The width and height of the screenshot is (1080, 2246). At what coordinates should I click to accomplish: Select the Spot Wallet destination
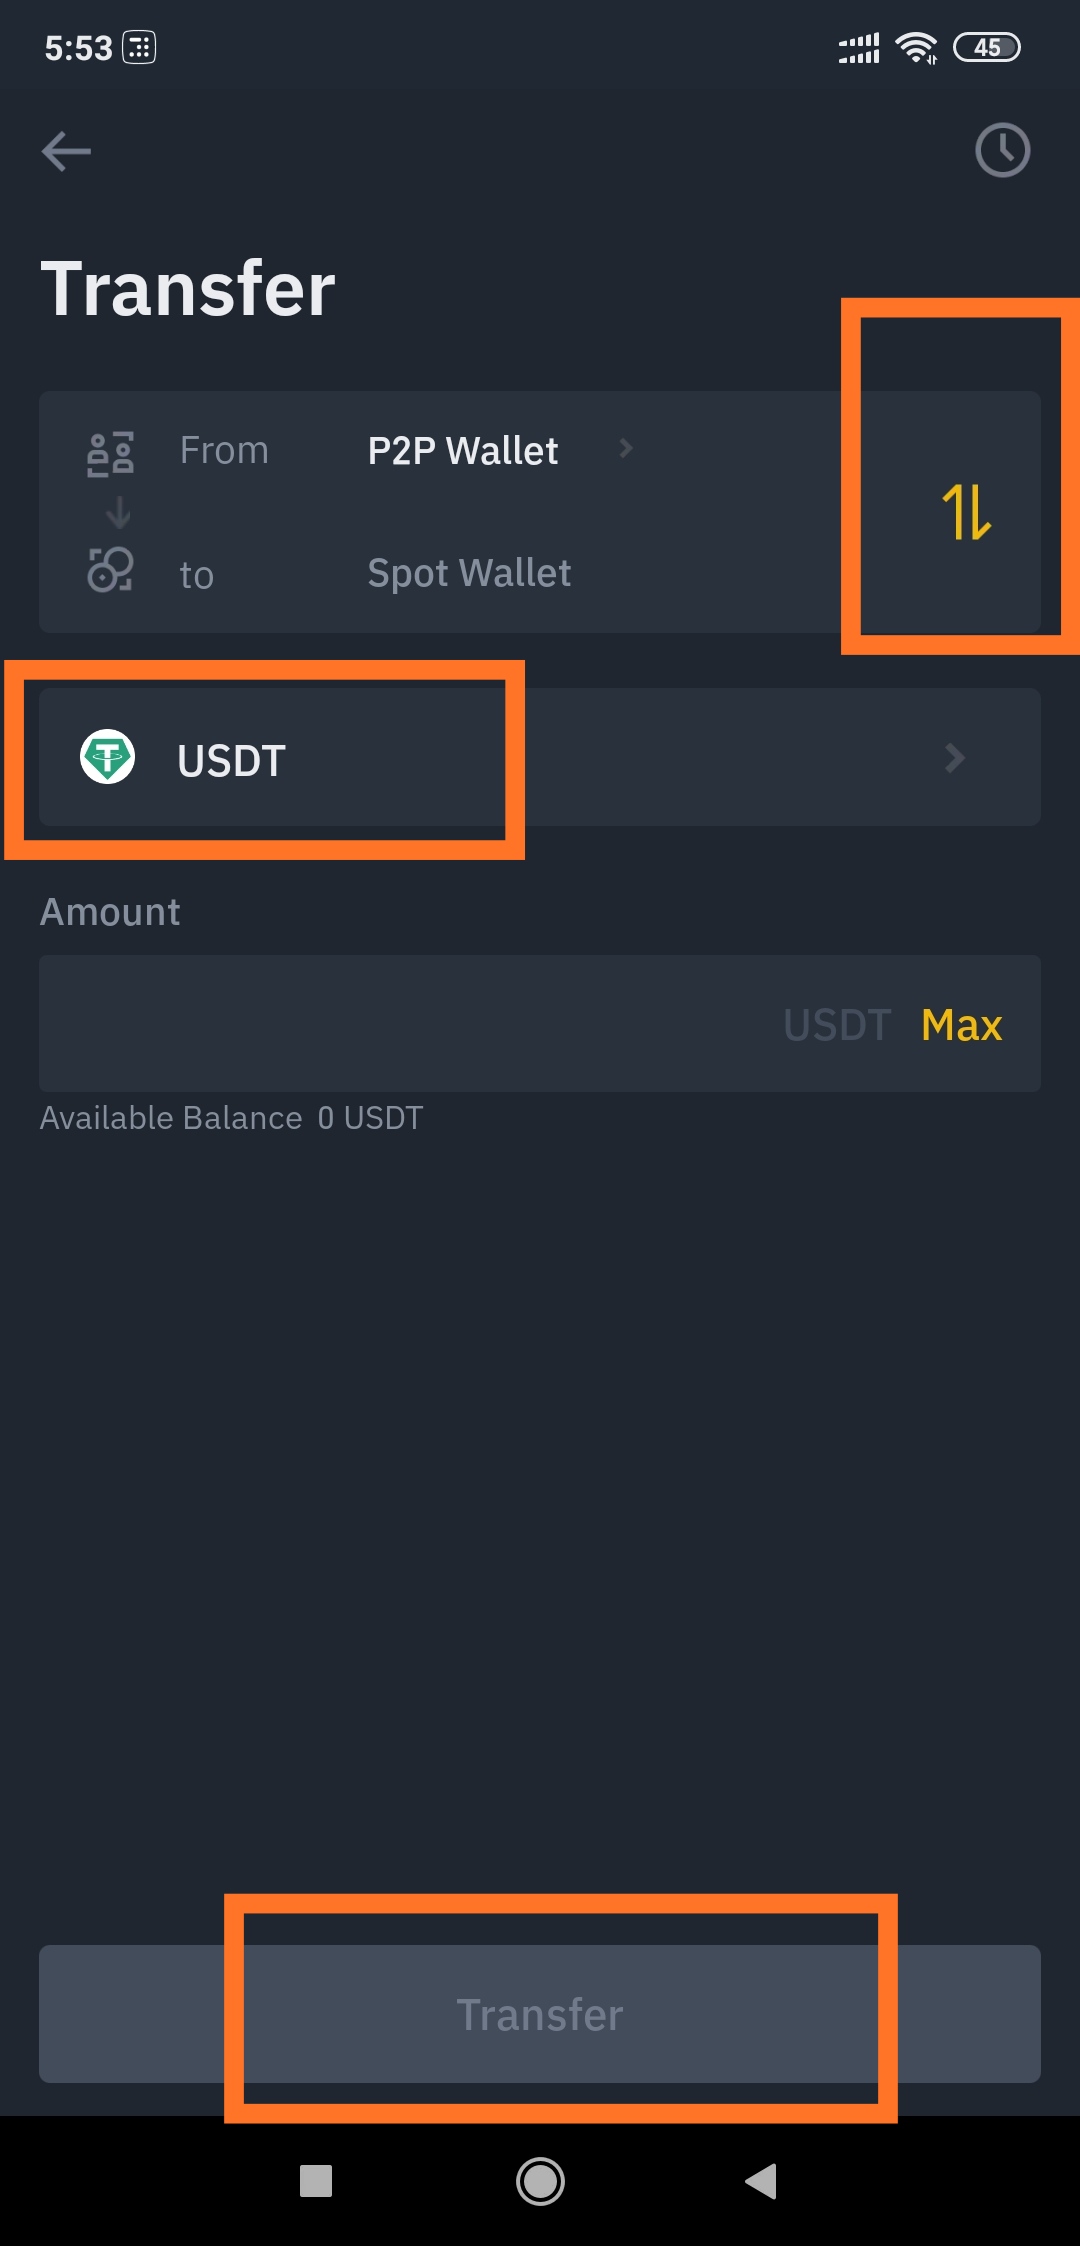tap(469, 573)
